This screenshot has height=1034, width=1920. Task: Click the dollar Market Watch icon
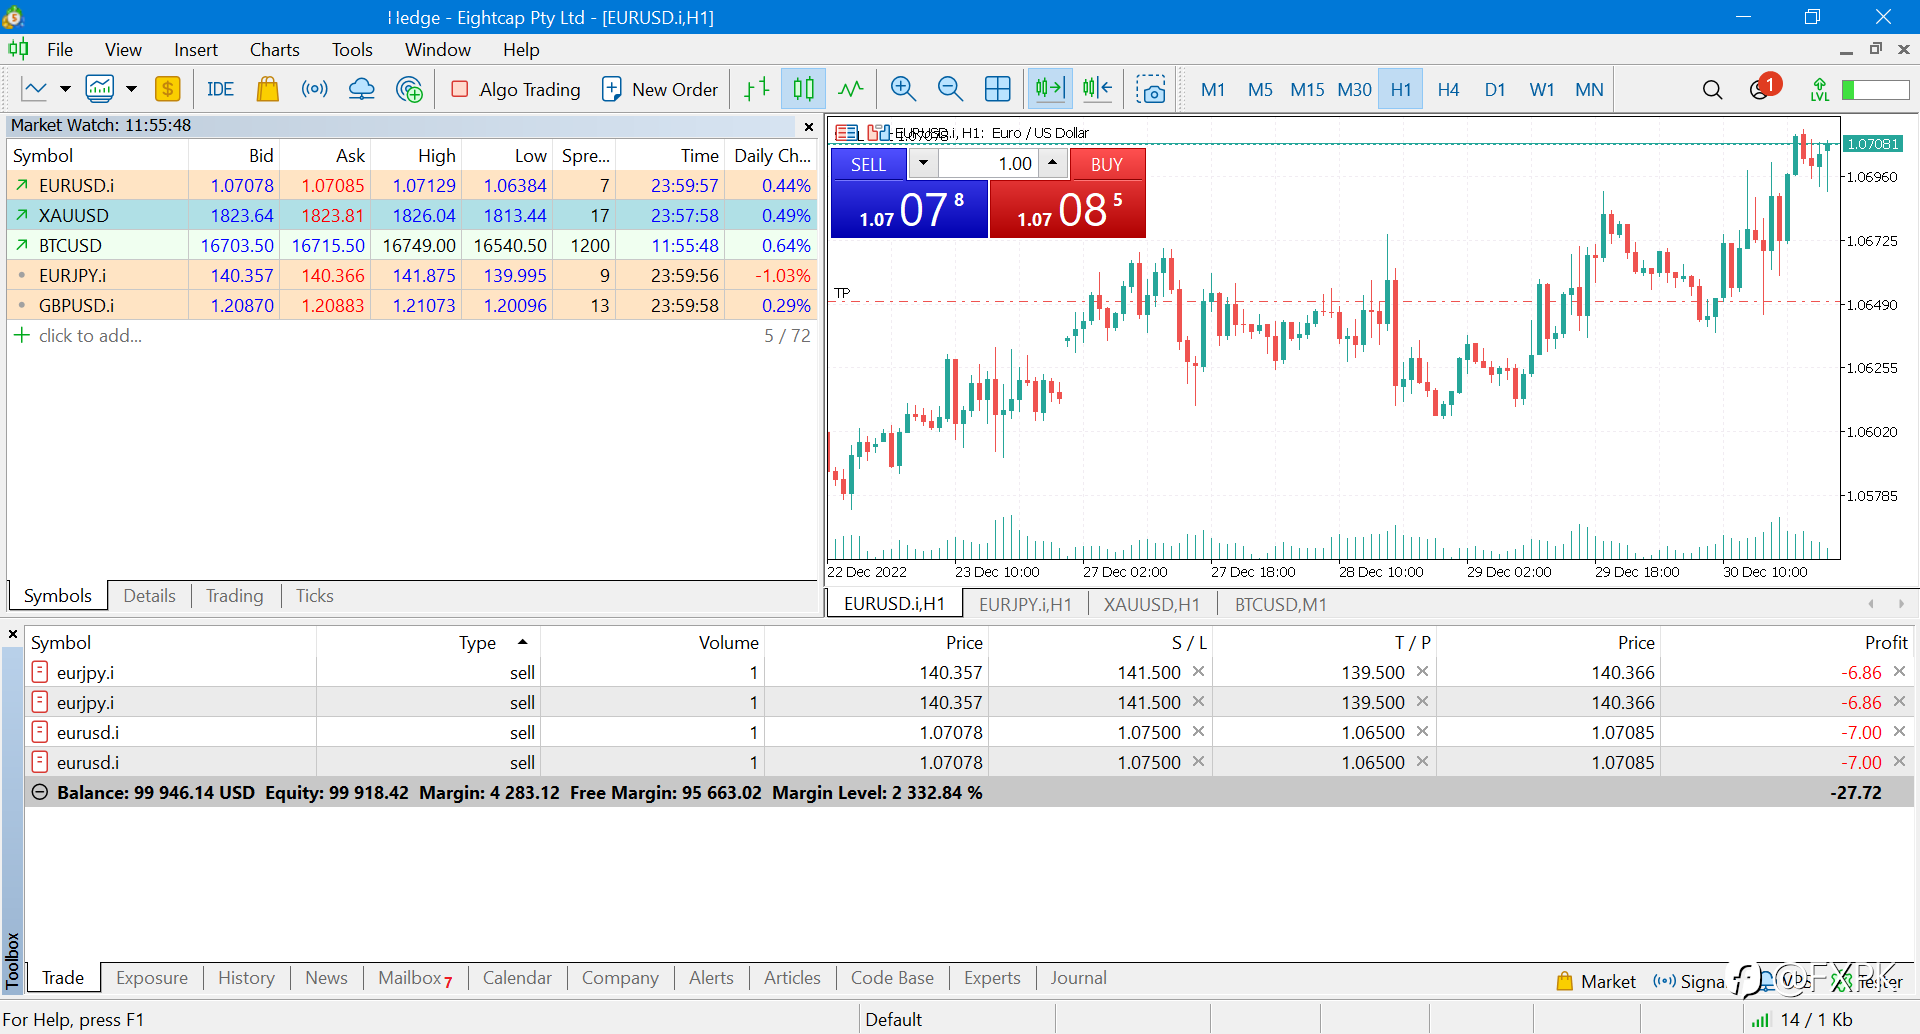(x=168, y=89)
